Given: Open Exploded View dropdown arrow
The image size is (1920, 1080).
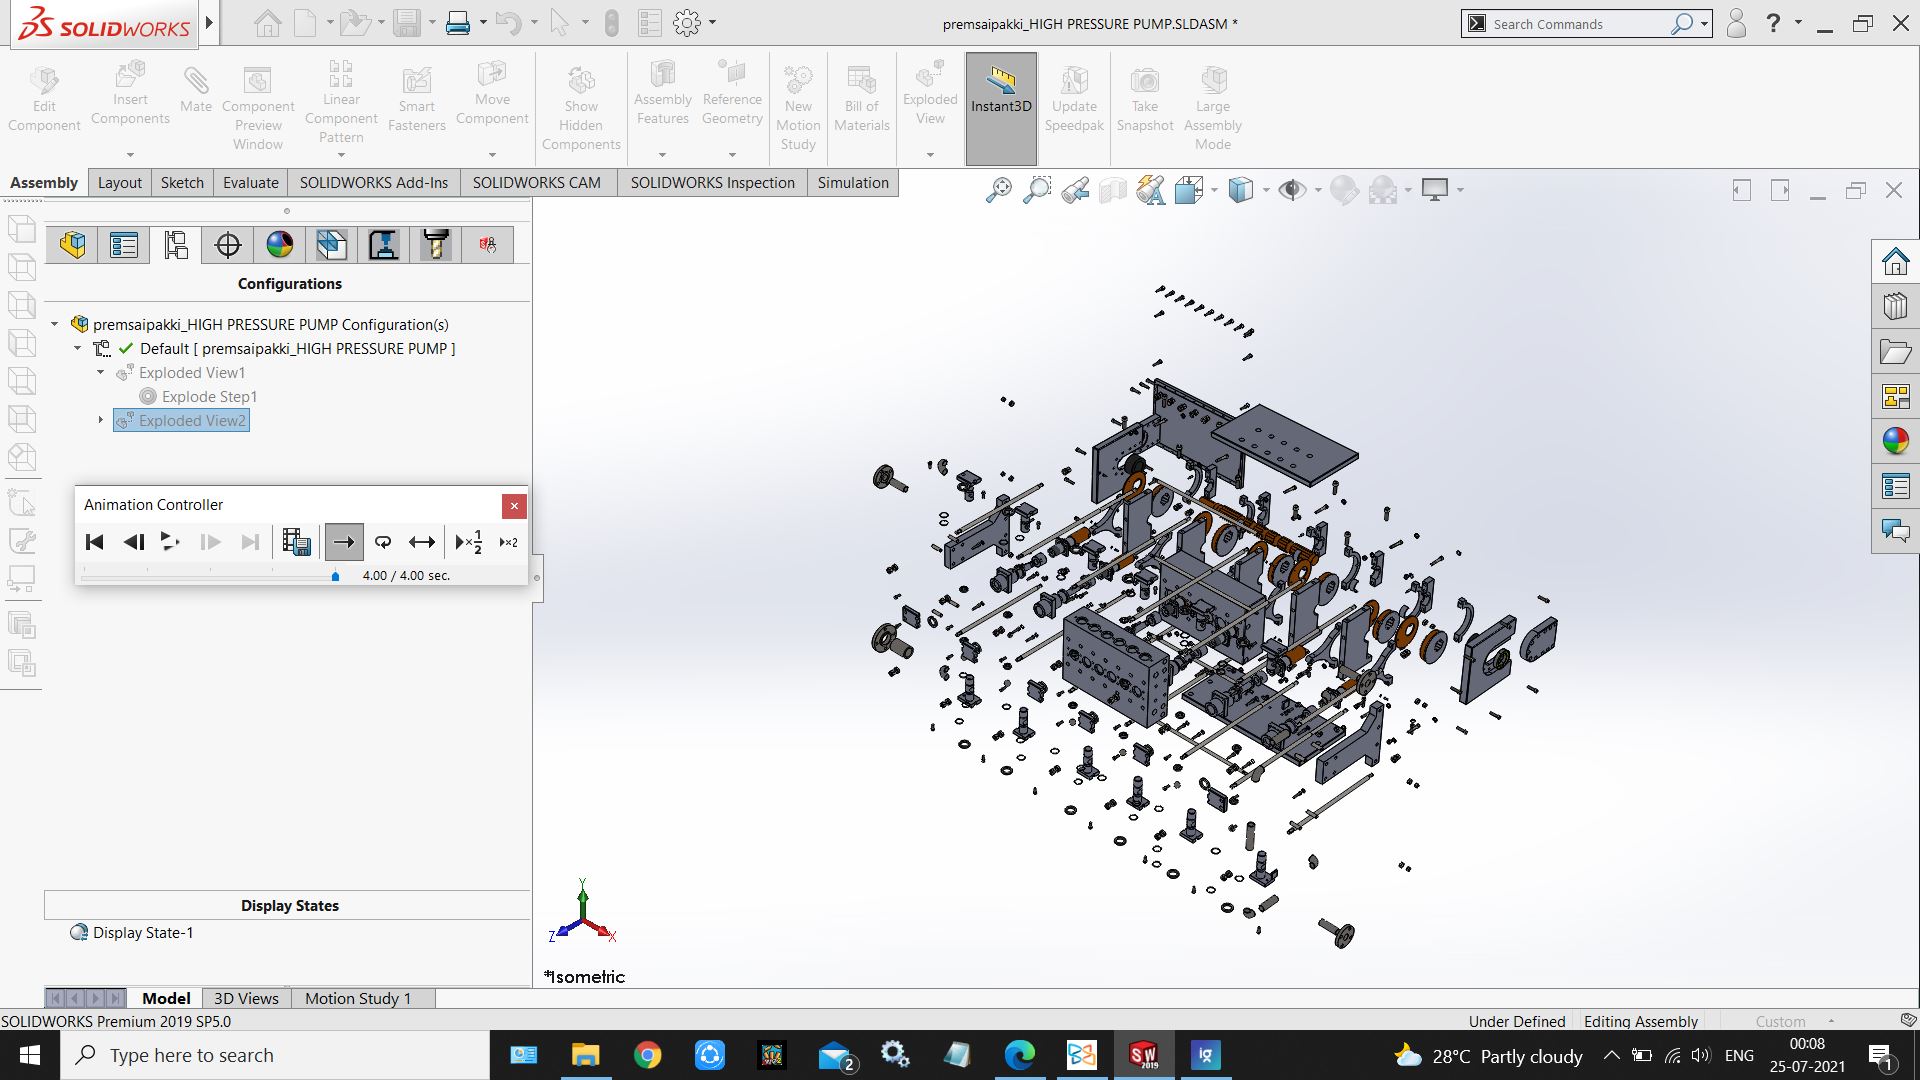Looking at the screenshot, I should 930,155.
